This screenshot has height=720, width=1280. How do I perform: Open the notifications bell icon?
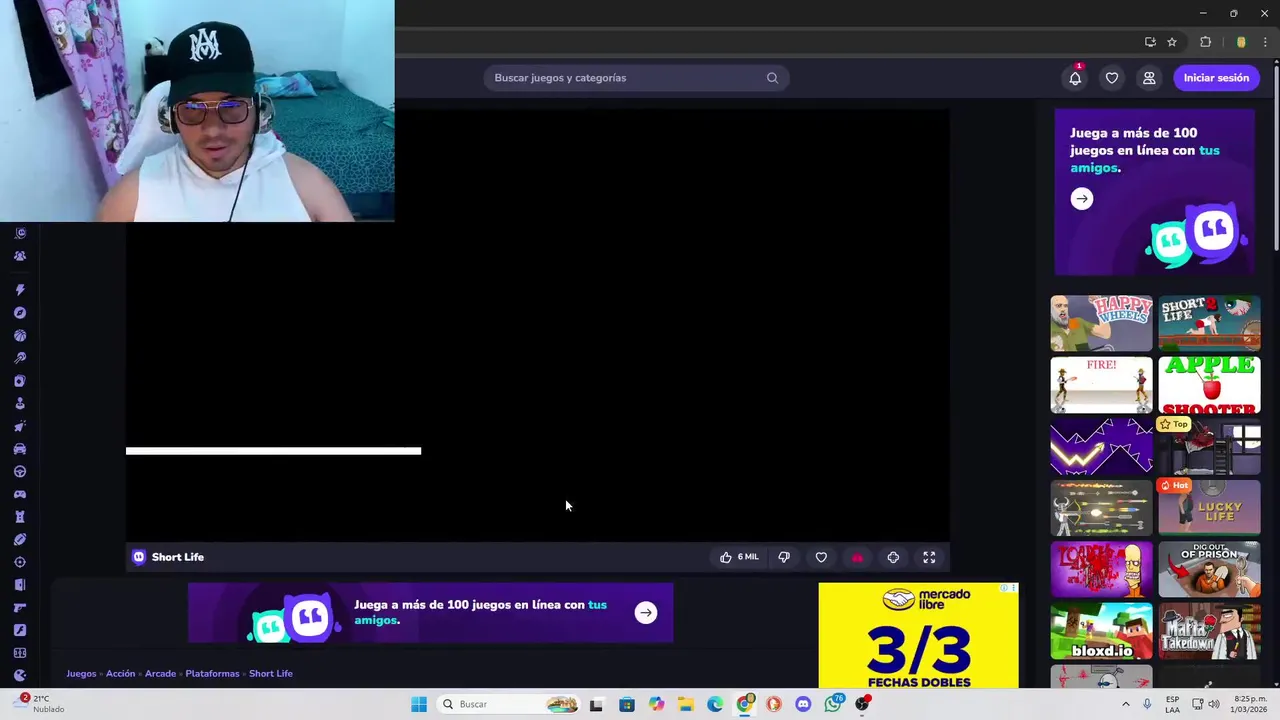[1075, 78]
